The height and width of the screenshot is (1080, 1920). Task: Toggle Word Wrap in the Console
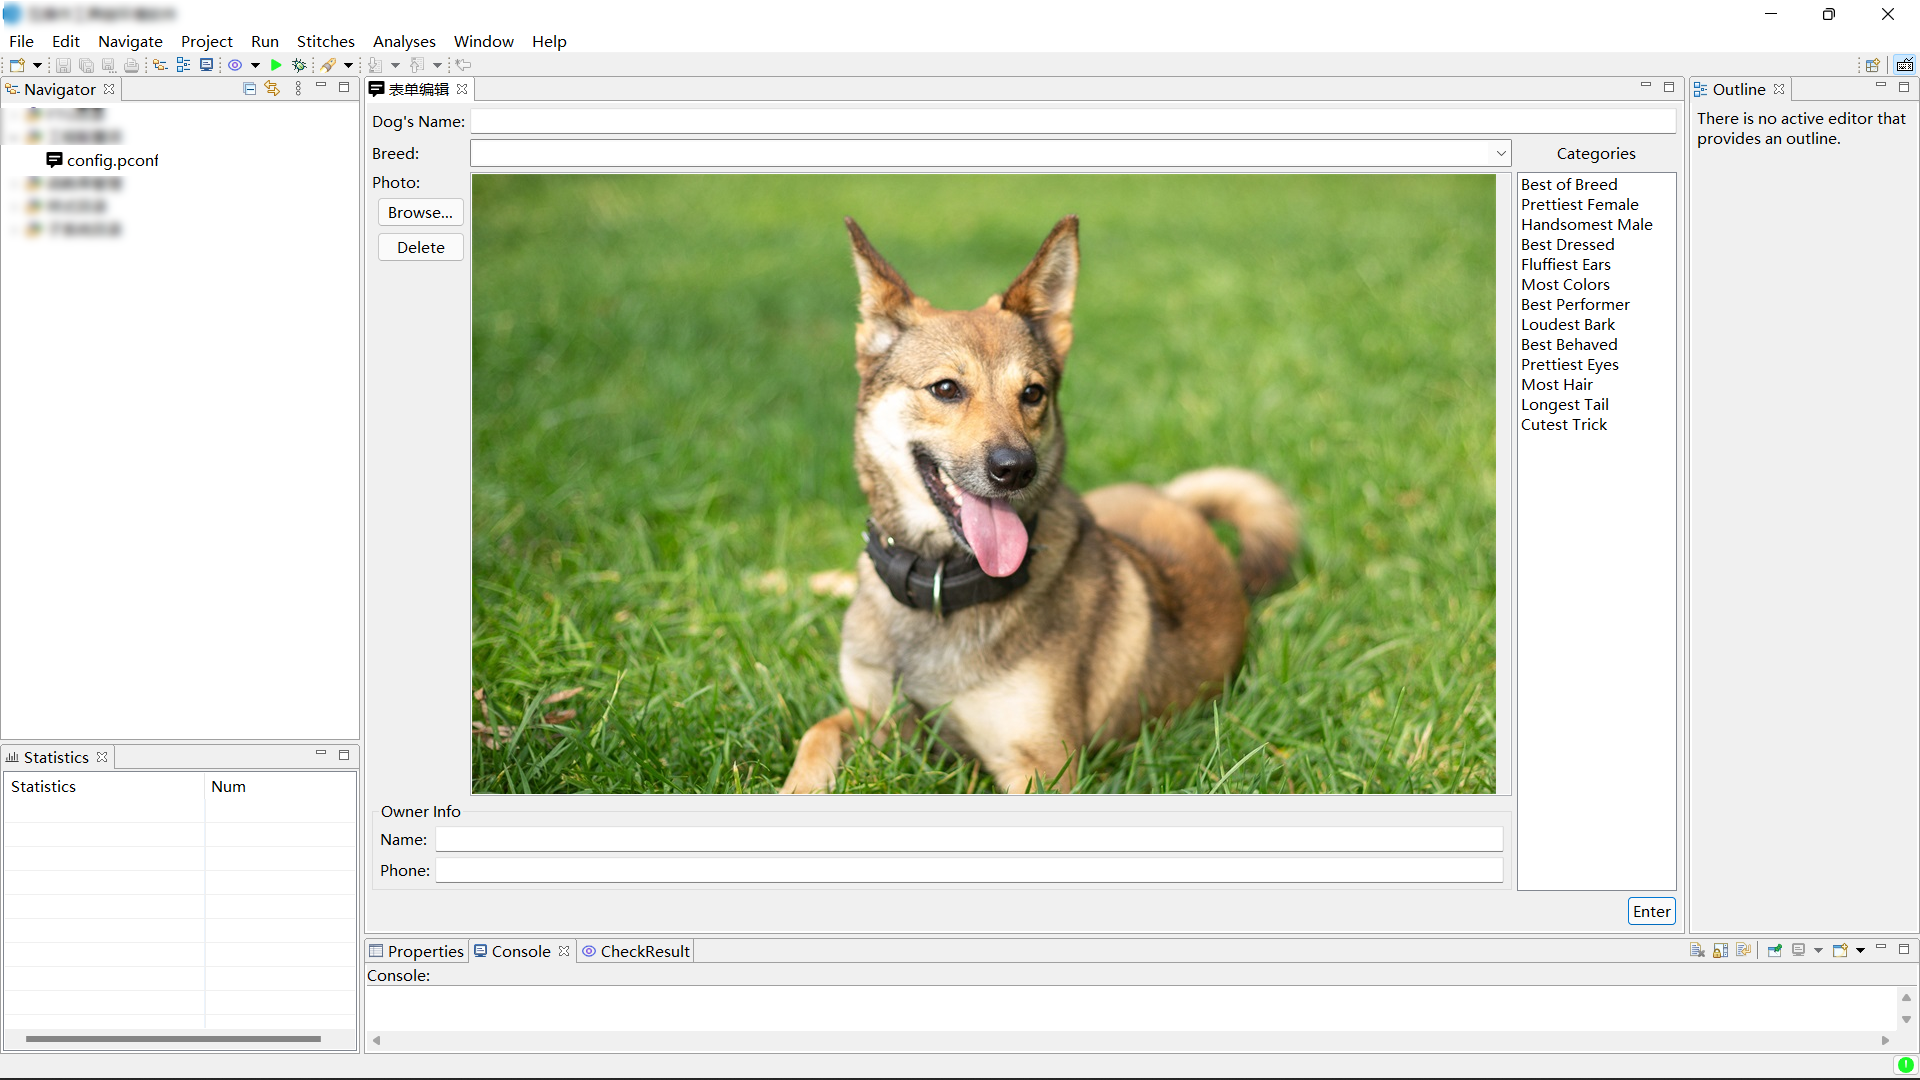[1743, 951]
